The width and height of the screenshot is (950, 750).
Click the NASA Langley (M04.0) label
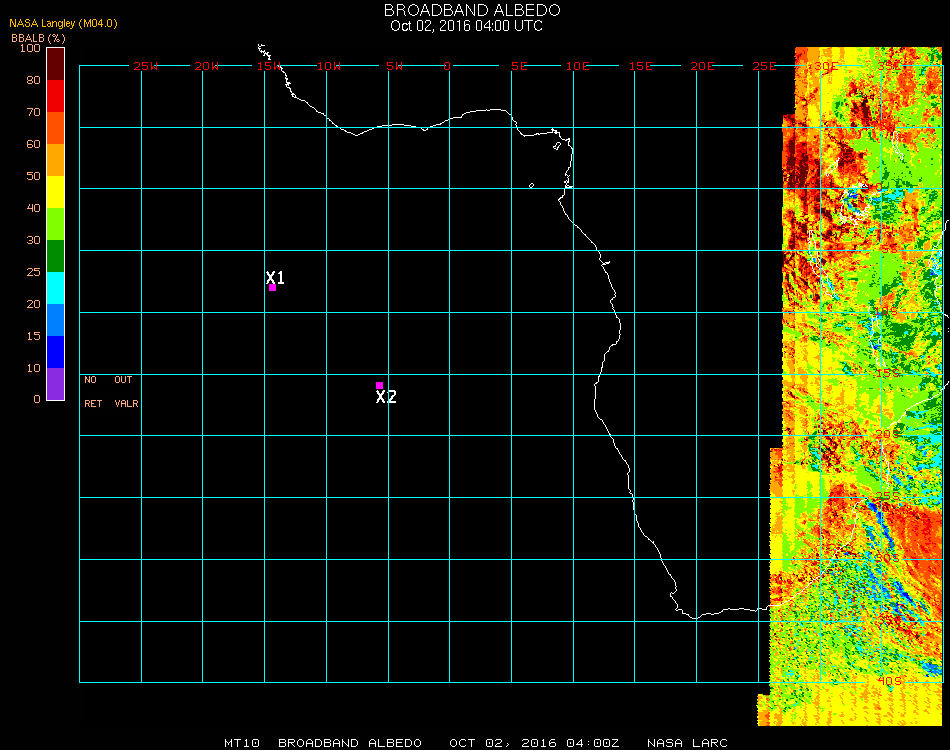click(63, 23)
